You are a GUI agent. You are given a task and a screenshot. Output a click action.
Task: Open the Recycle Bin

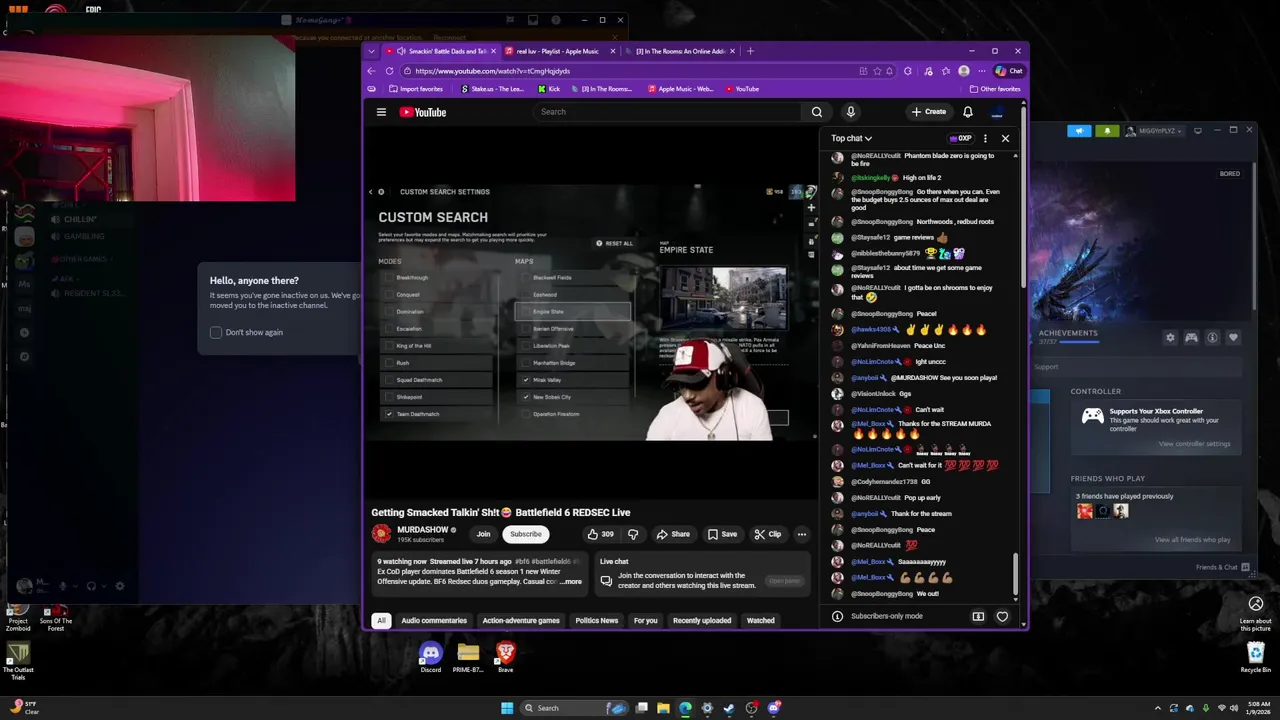pos(1256,657)
